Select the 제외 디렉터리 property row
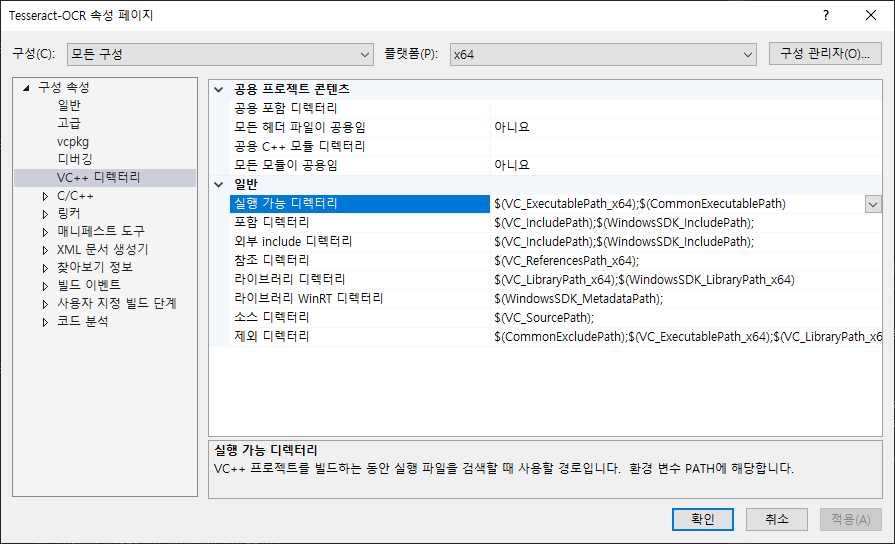The width and height of the screenshot is (895, 544). coord(360,337)
